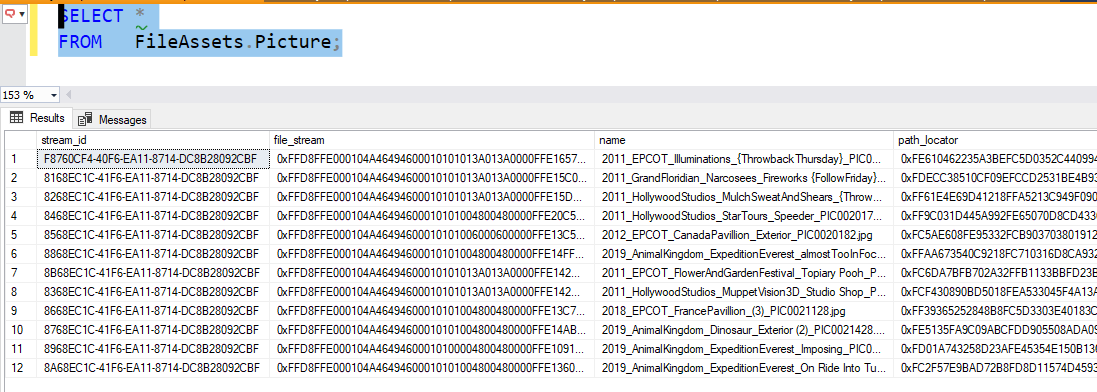Viewport: 1097px width, 392px height.
Task: Select row header number 1
Action: tap(20, 159)
